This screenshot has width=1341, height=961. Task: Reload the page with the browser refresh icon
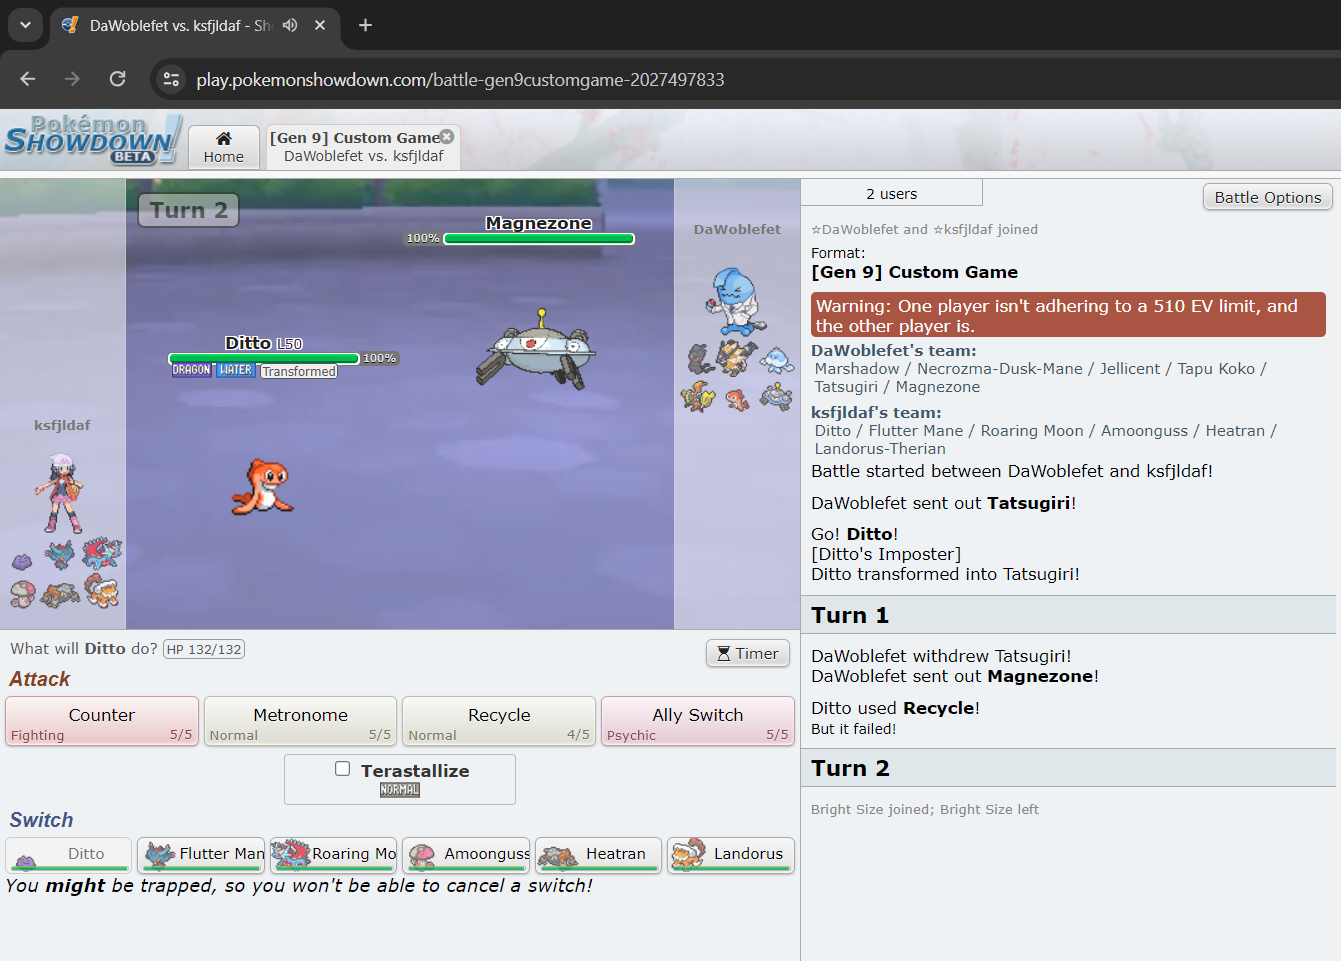pyautogui.click(x=117, y=79)
